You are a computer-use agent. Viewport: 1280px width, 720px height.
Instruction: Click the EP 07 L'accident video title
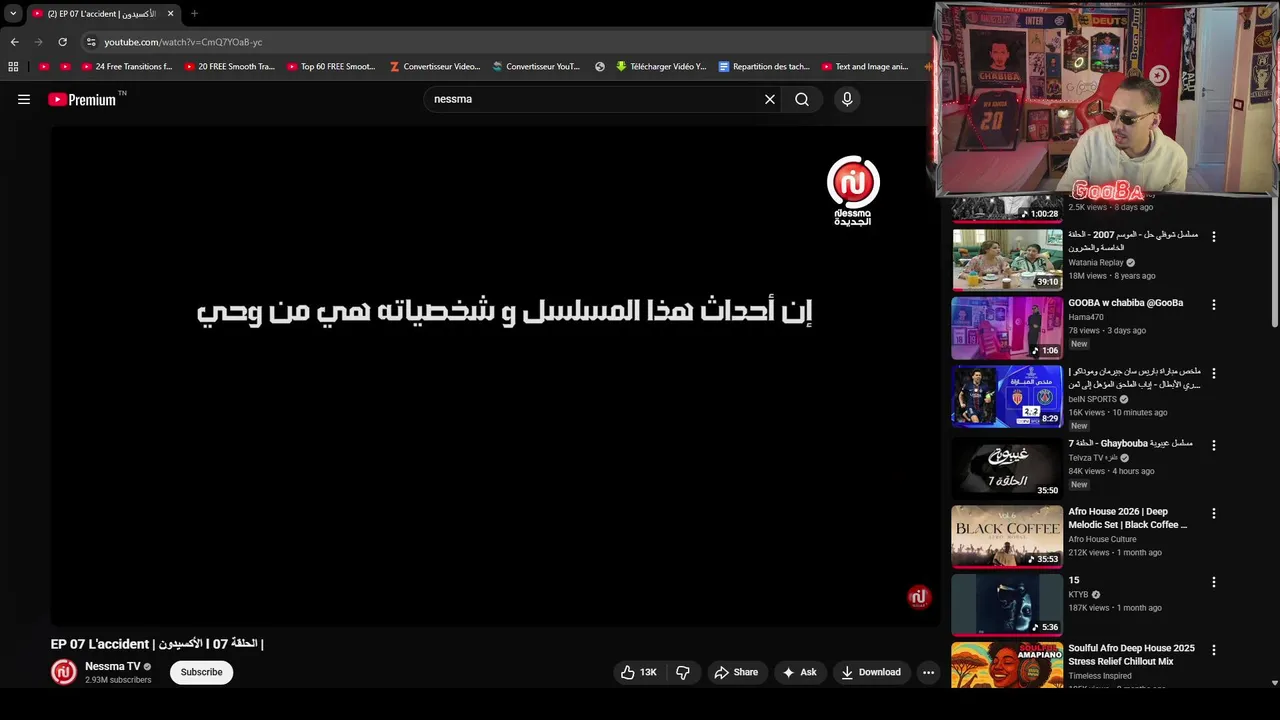pos(157,644)
